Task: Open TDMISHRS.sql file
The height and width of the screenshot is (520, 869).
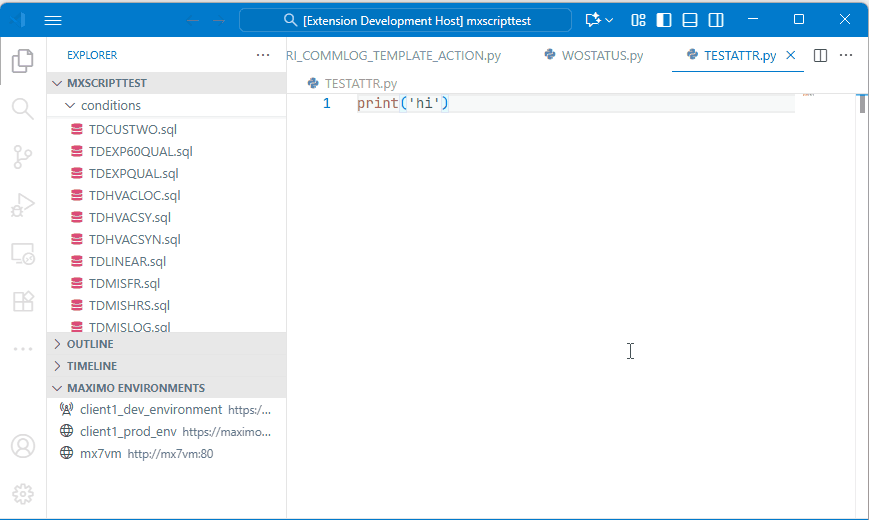Action: click(x=166, y=305)
